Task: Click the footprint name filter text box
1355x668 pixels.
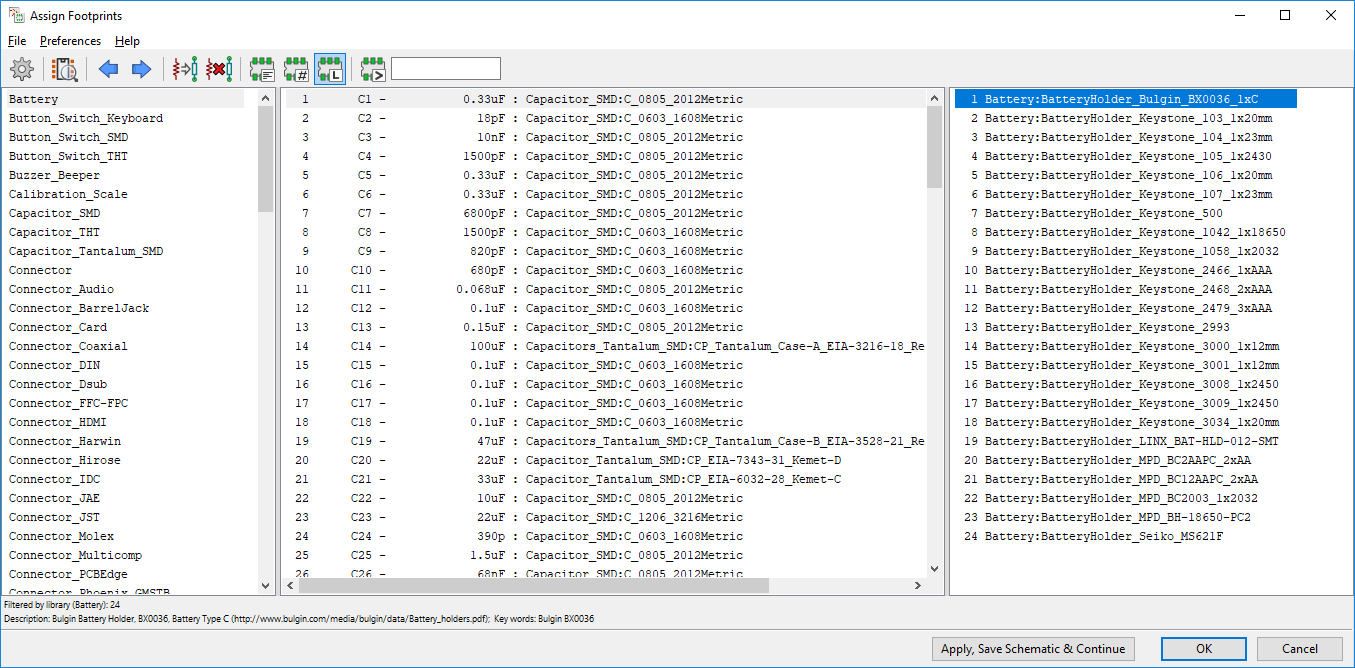Action: tap(445, 69)
